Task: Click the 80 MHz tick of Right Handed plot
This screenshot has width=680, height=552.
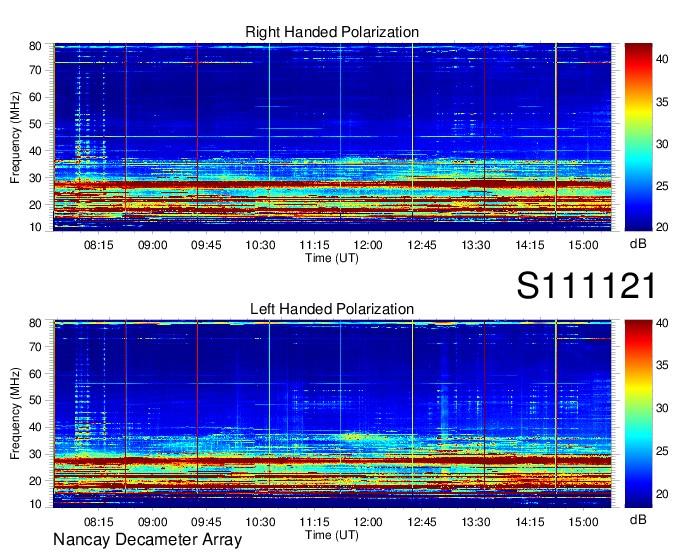Action: (x=35, y=46)
